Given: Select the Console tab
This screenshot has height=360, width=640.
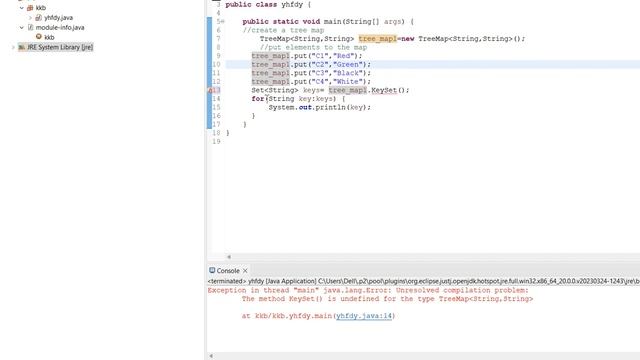Looking at the screenshot, I should coord(228,271).
